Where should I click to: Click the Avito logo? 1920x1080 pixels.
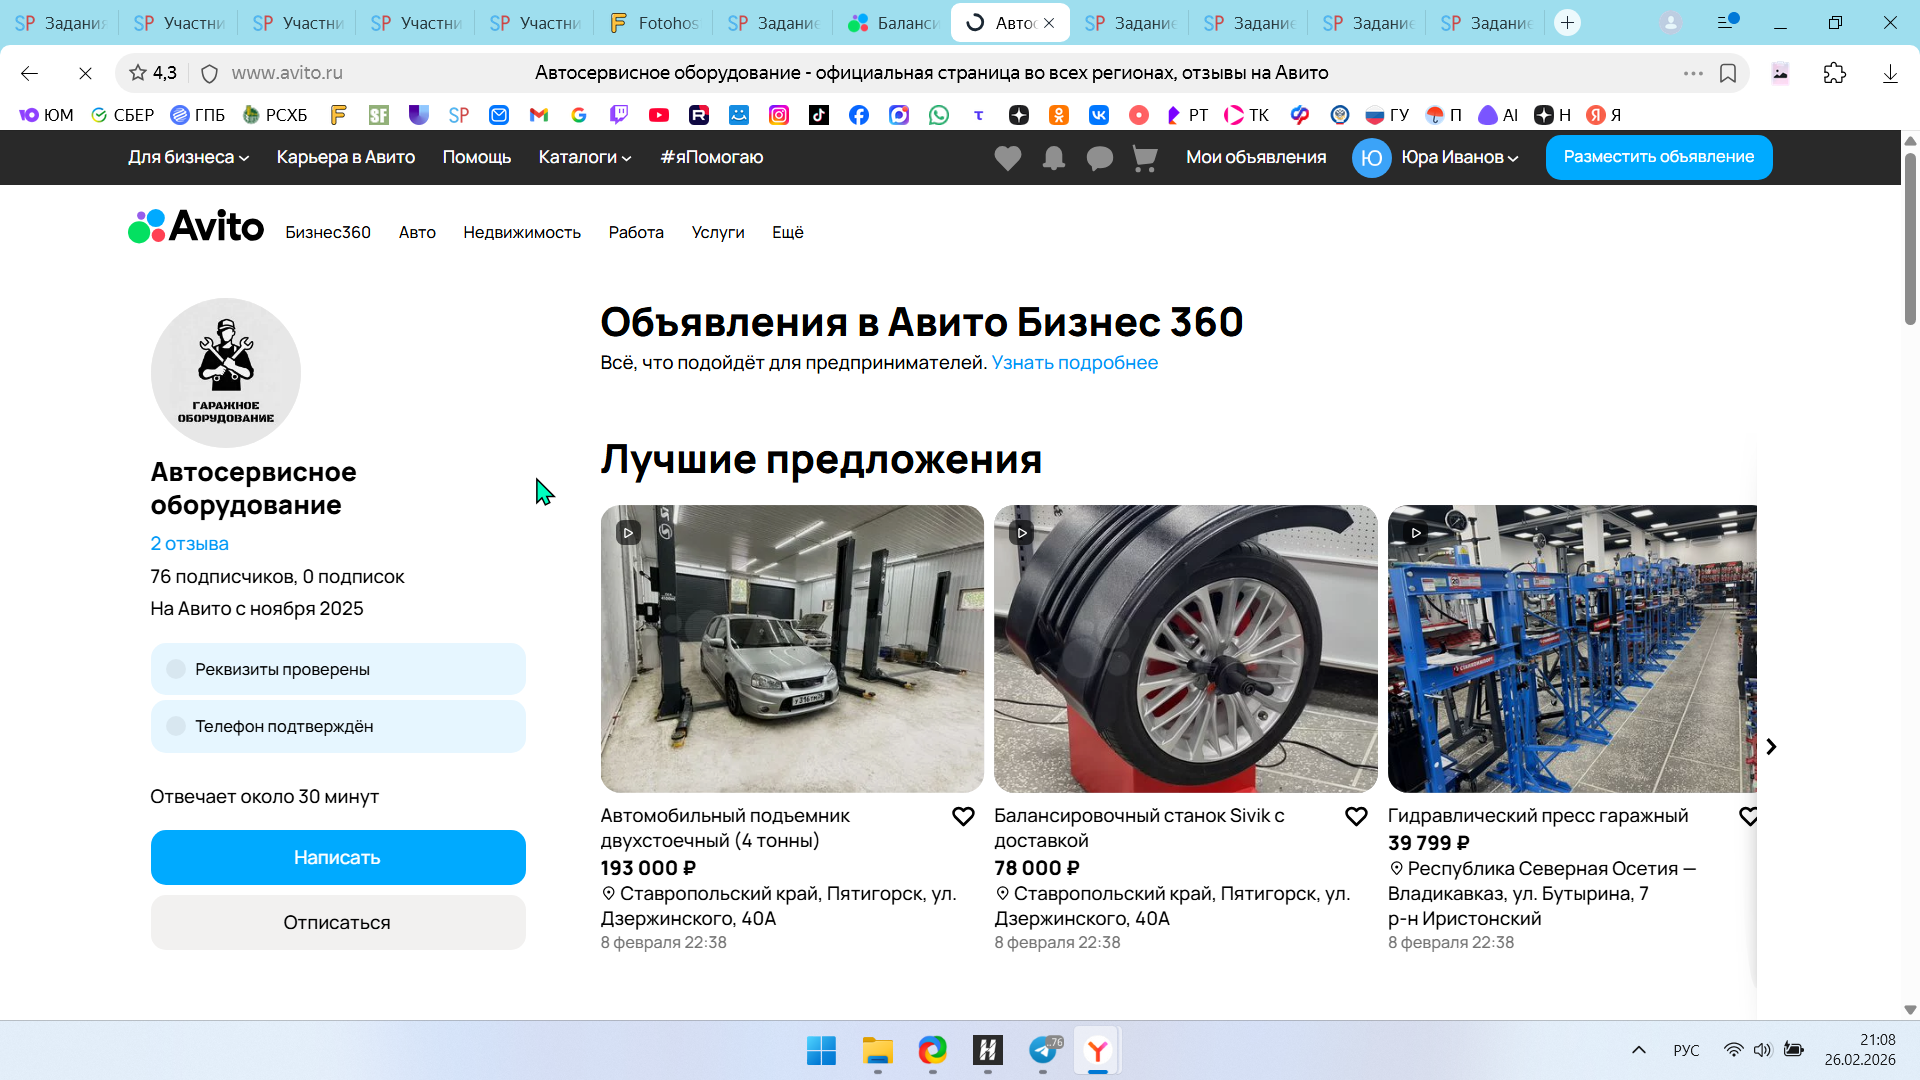point(196,227)
